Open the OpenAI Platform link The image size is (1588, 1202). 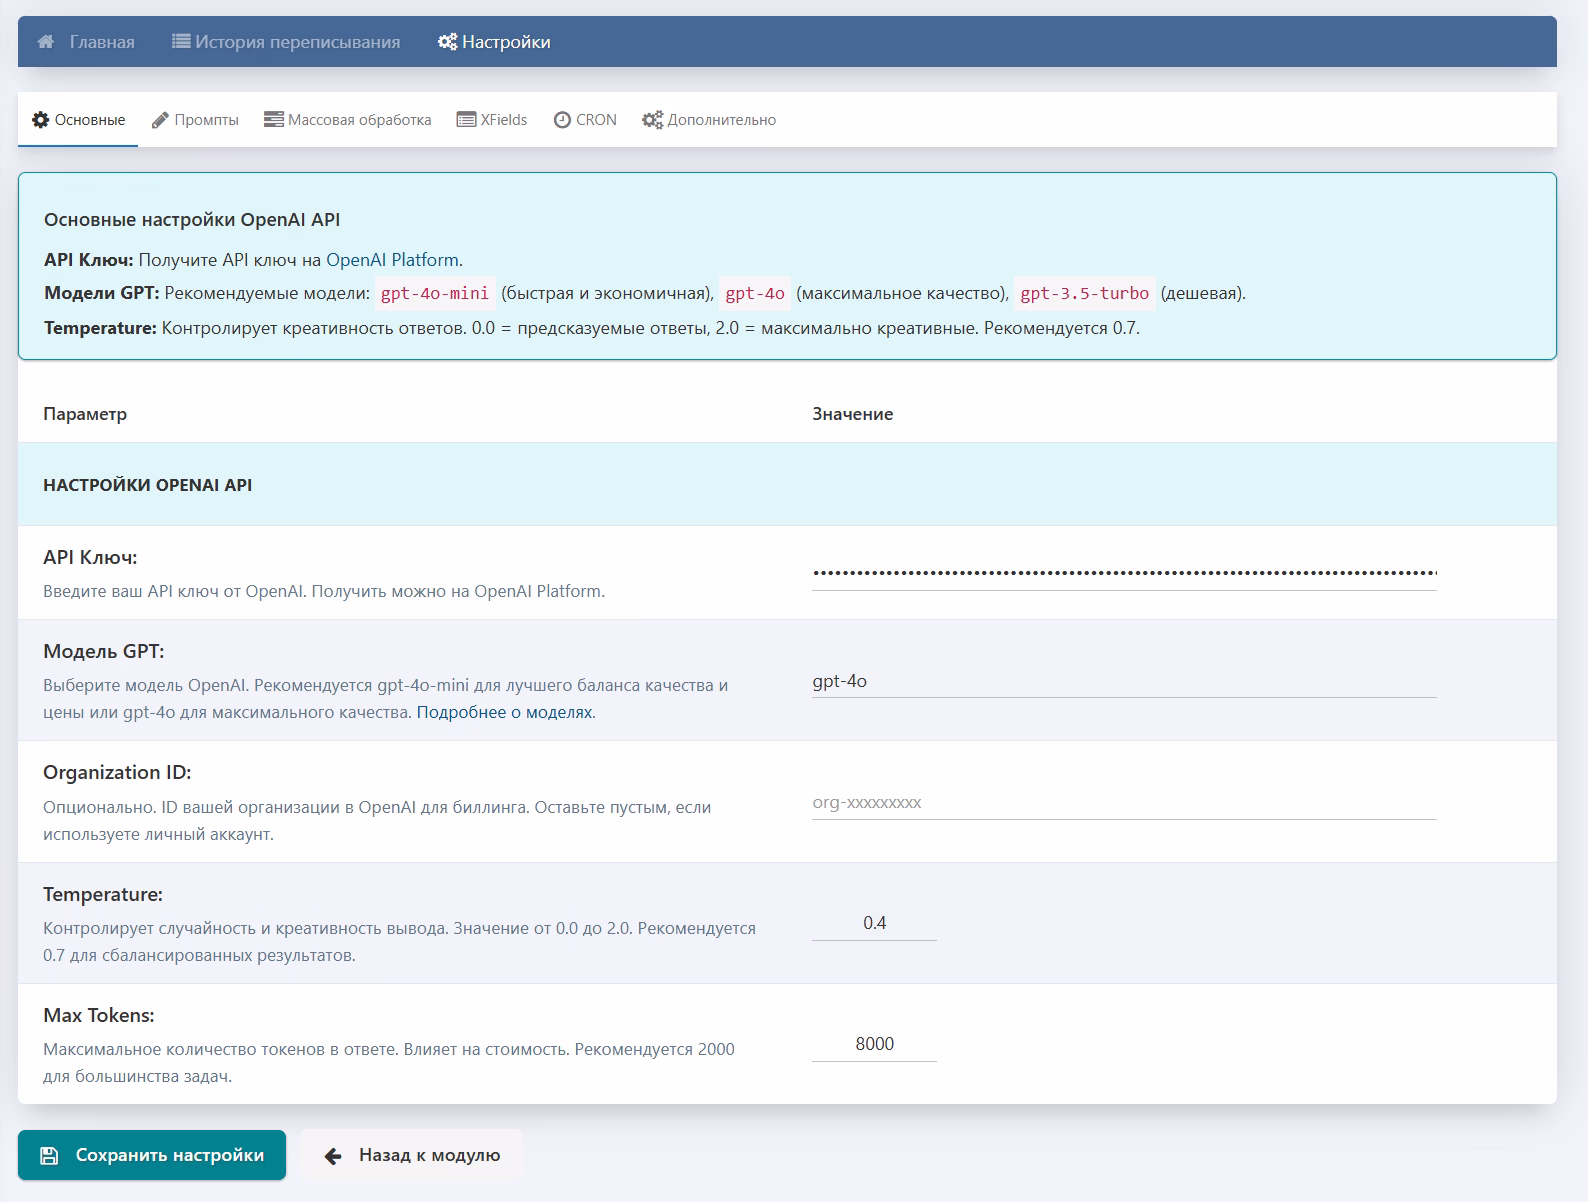393,260
